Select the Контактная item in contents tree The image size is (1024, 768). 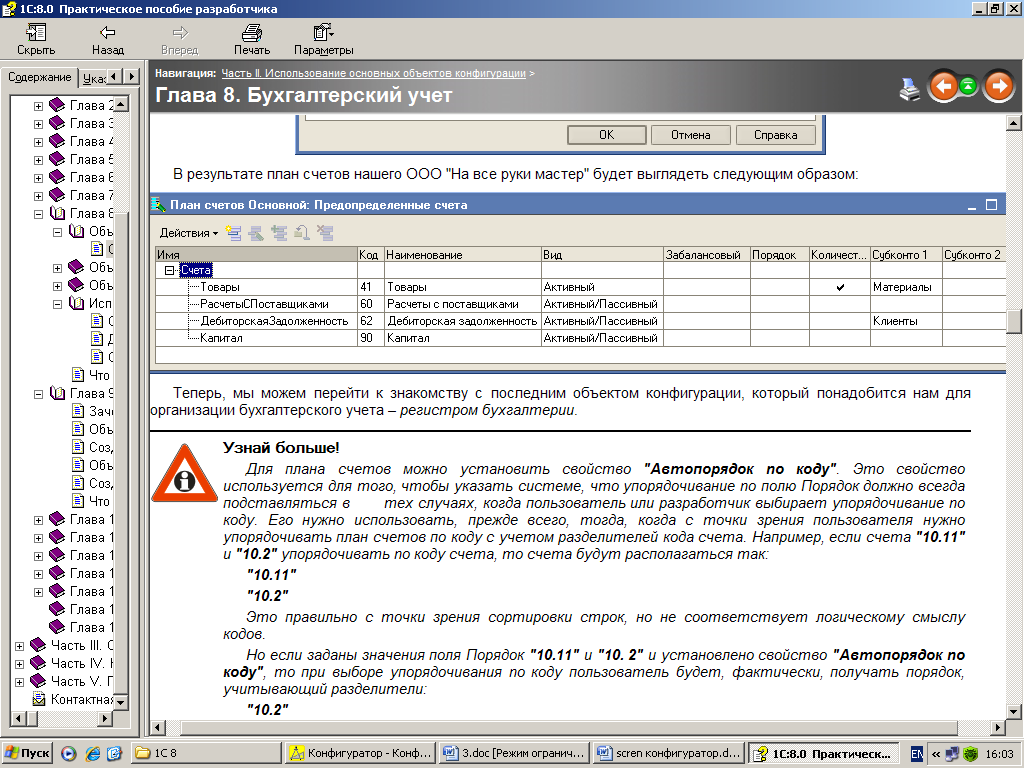[82, 699]
